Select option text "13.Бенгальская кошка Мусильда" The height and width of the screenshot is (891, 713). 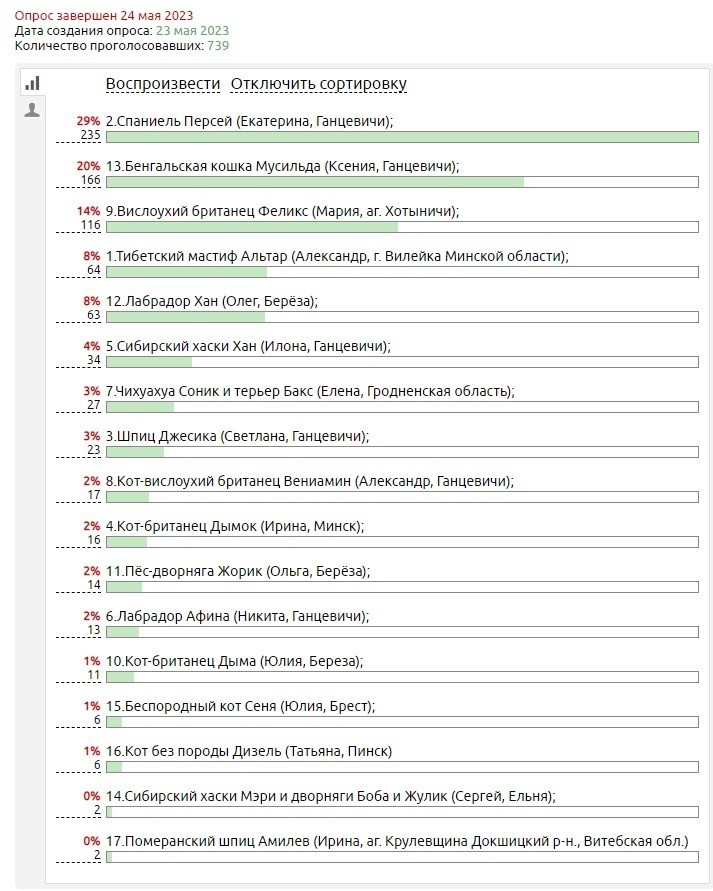[213, 166]
